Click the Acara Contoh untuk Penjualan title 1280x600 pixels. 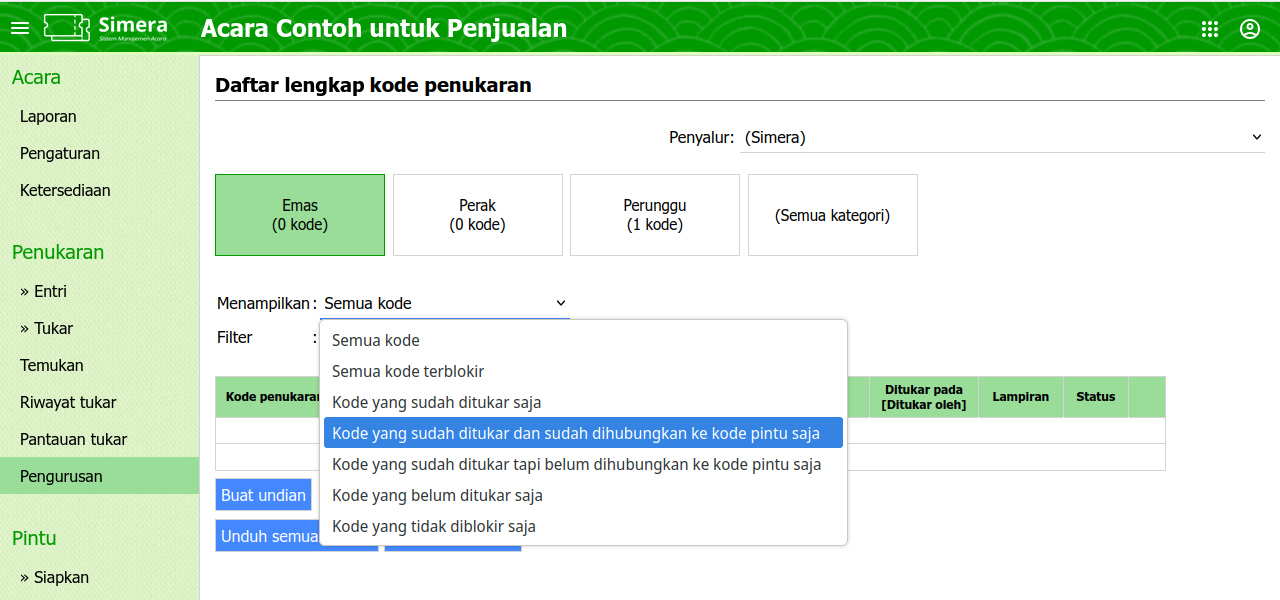(x=384, y=28)
